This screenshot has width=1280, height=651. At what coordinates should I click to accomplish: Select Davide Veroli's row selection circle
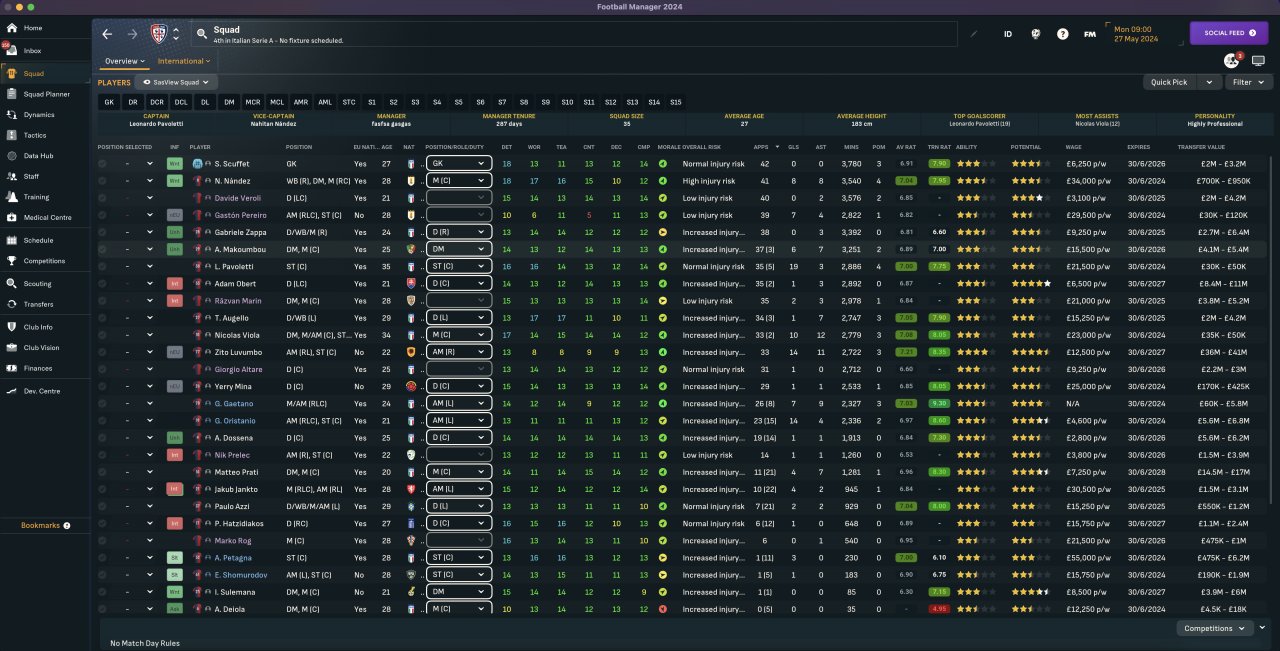103,198
